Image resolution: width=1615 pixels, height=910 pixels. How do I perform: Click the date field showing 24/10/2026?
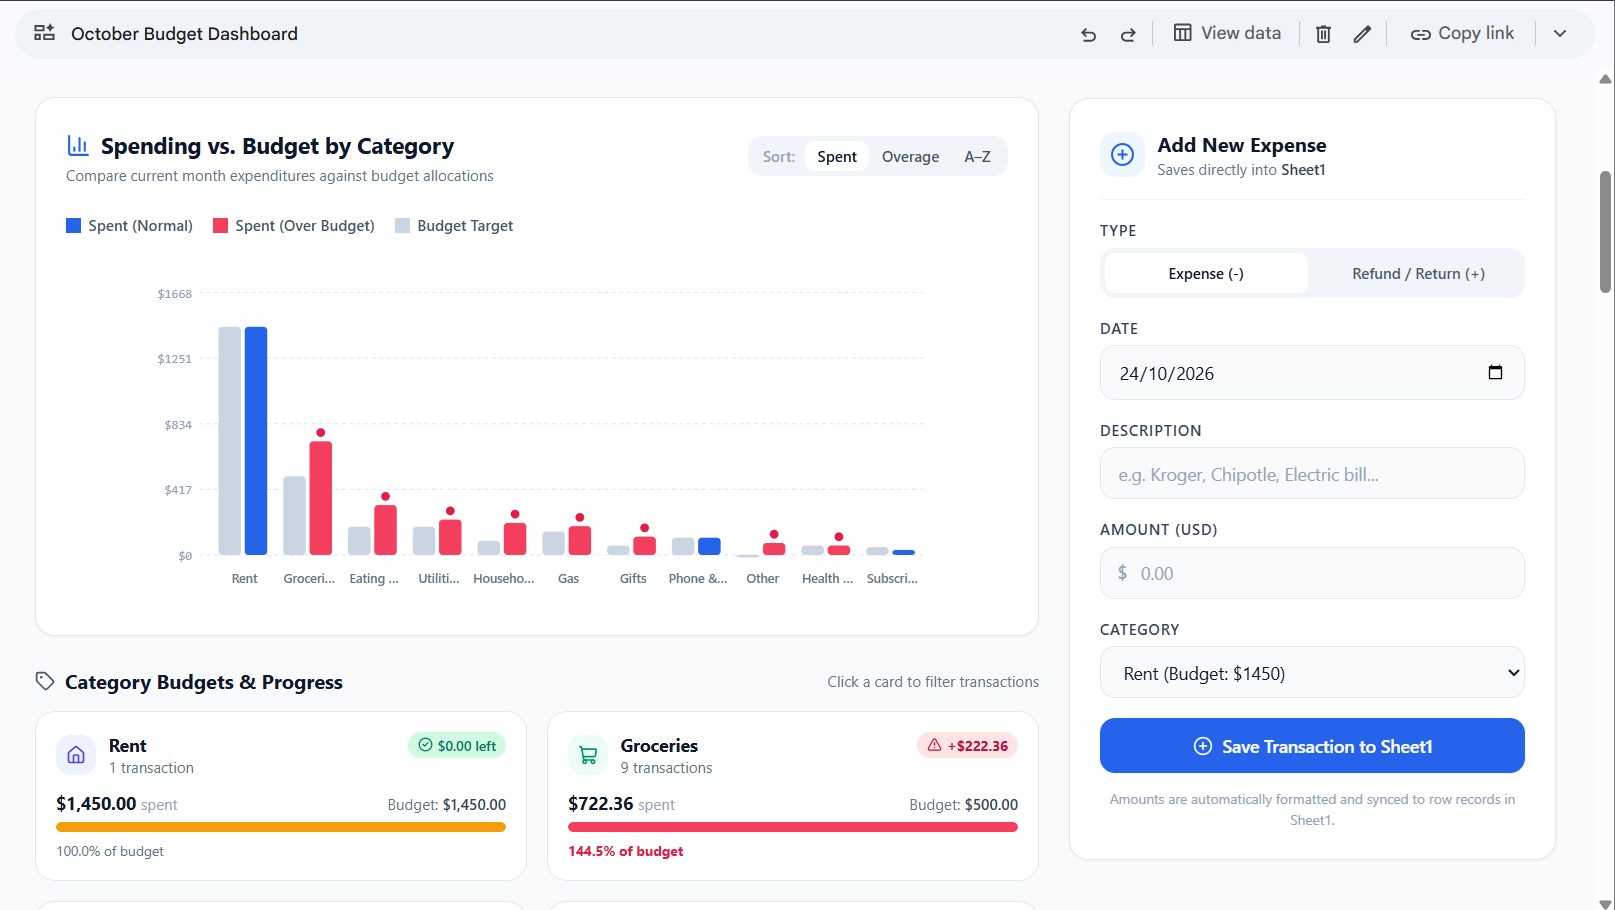click(1312, 372)
